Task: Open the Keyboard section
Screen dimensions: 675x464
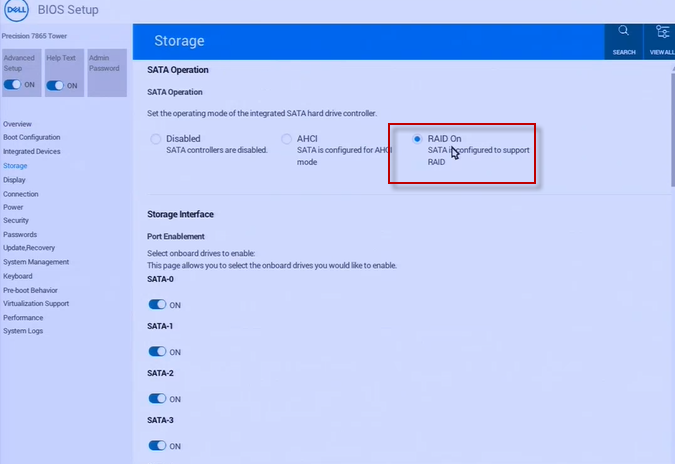Action: tap(18, 276)
